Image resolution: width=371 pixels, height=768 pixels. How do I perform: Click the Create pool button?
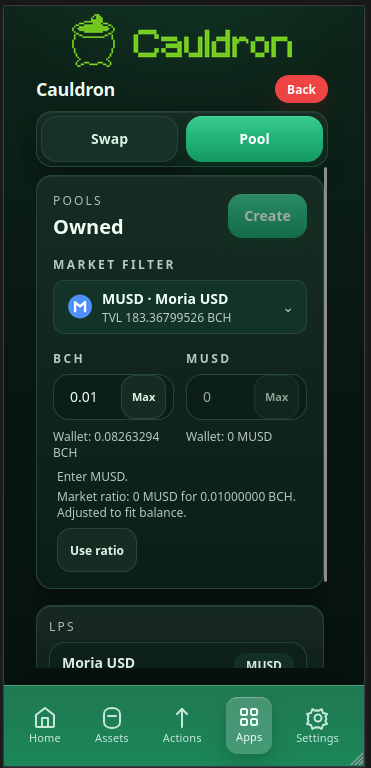(267, 216)
